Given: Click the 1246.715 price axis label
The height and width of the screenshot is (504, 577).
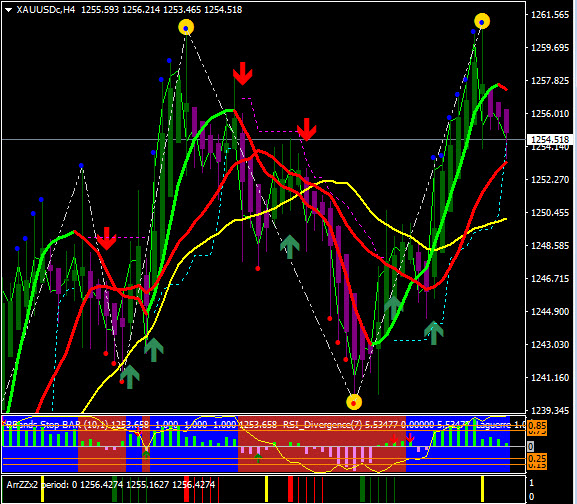Looking at the screenshot, I should point(550,278).
